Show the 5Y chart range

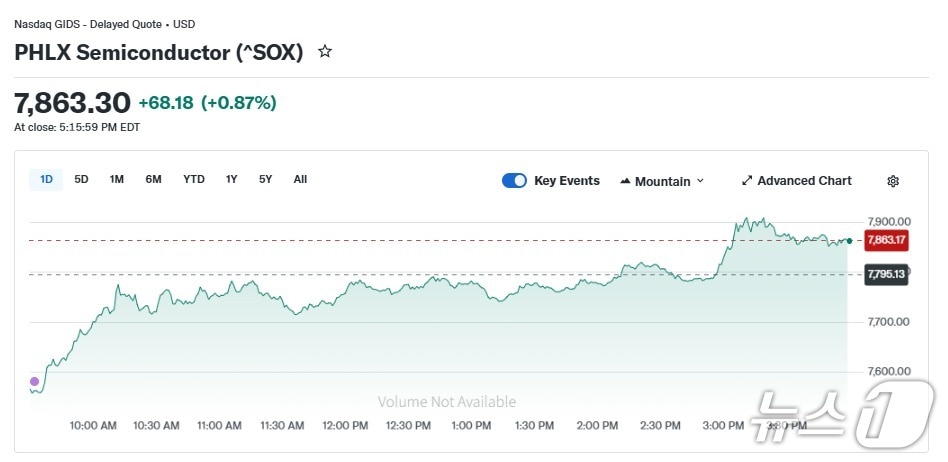click(265, 180)
